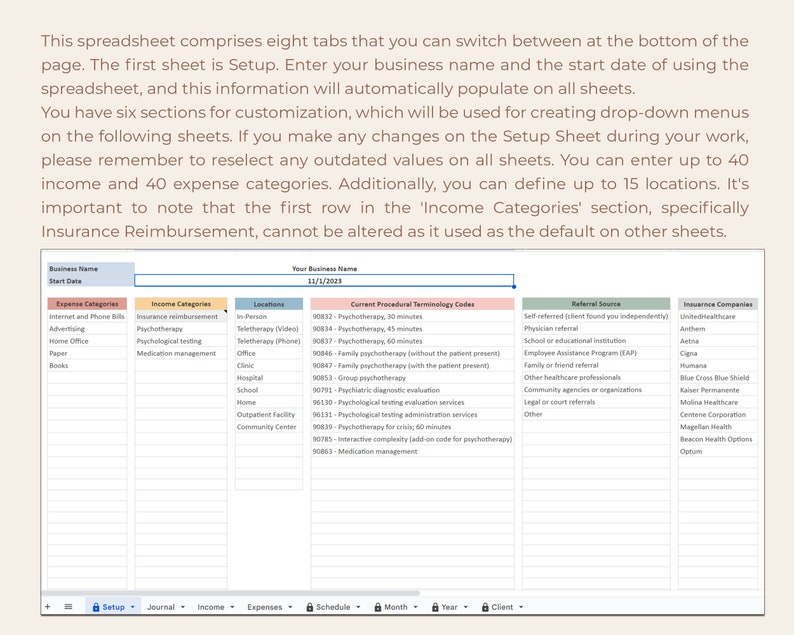
Task: Open the Setup tab dropdown arrow
Action: click(133, 607)
